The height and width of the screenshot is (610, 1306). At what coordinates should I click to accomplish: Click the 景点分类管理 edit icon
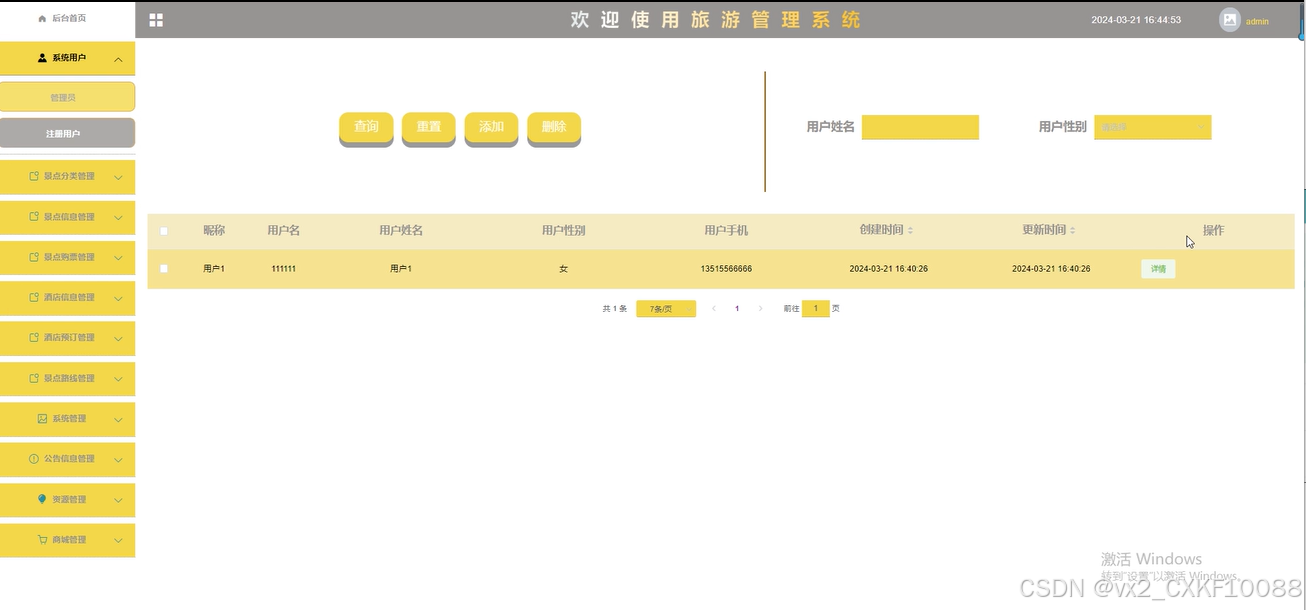tap(34, 176)
